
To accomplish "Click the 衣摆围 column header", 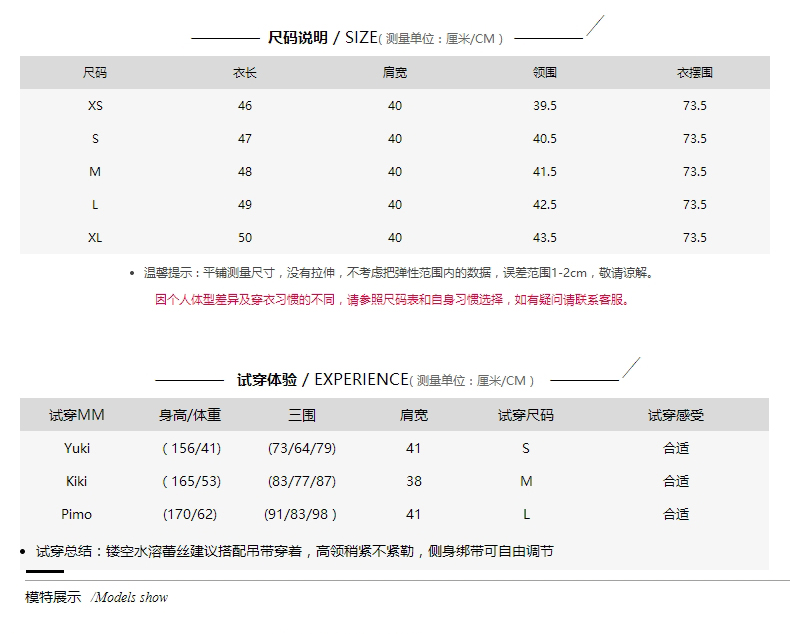I will pyautogui.click(x=694, y=73).
